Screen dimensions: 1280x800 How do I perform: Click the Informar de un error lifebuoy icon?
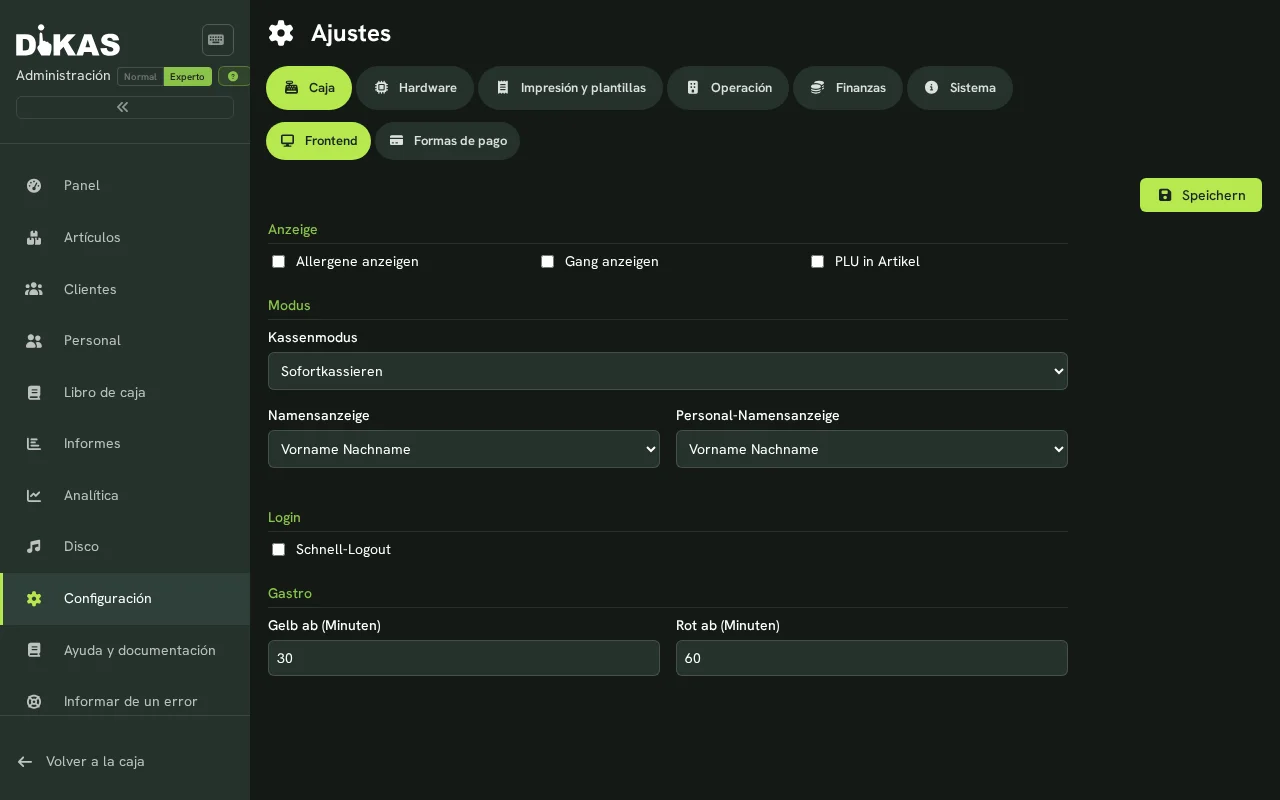pos(34,702)
